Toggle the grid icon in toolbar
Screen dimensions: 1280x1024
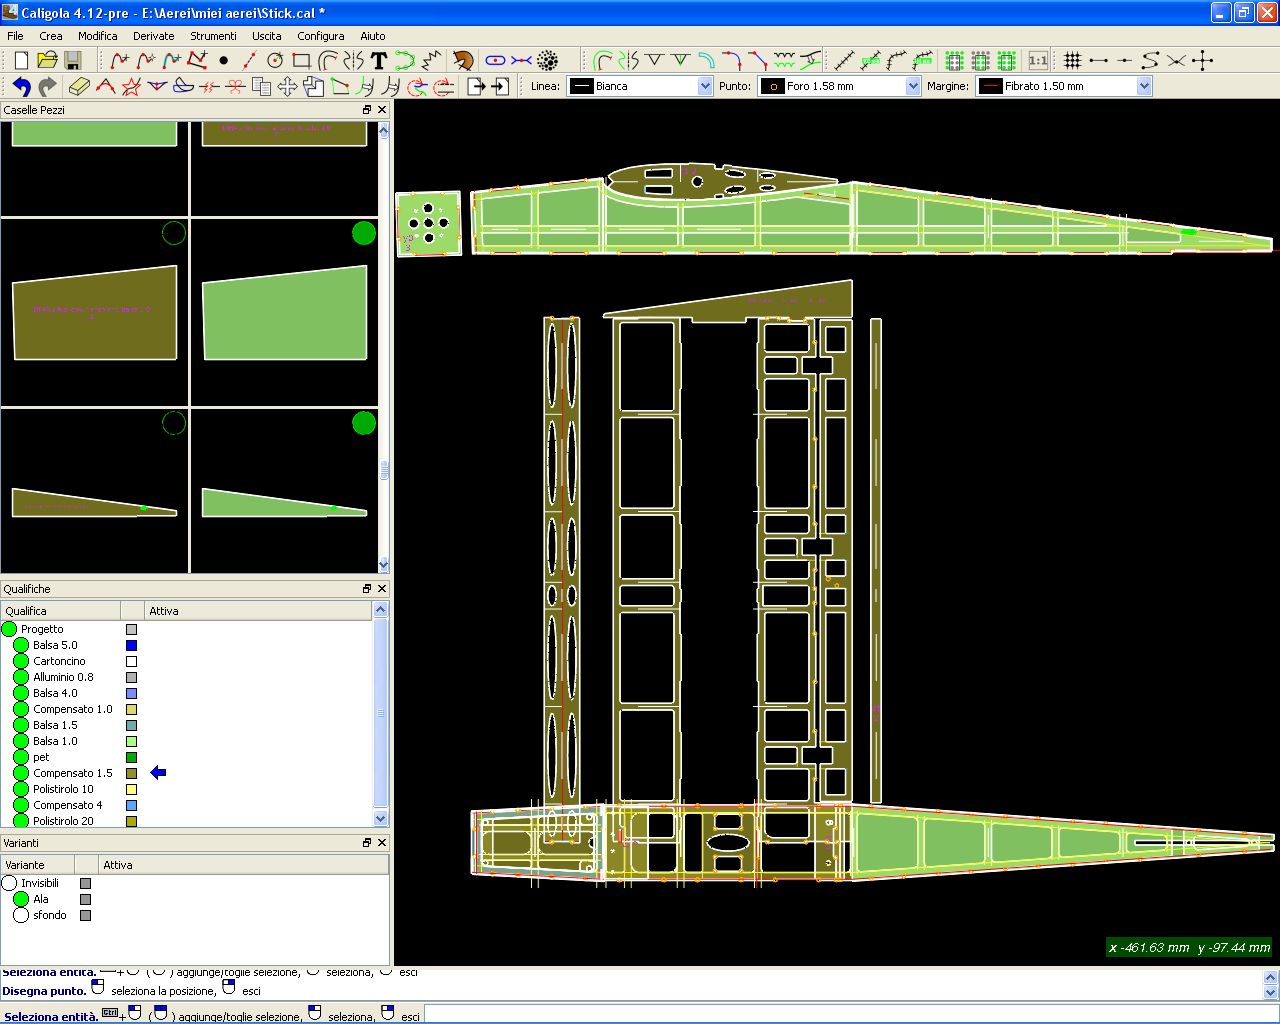tap(1072, 61)
